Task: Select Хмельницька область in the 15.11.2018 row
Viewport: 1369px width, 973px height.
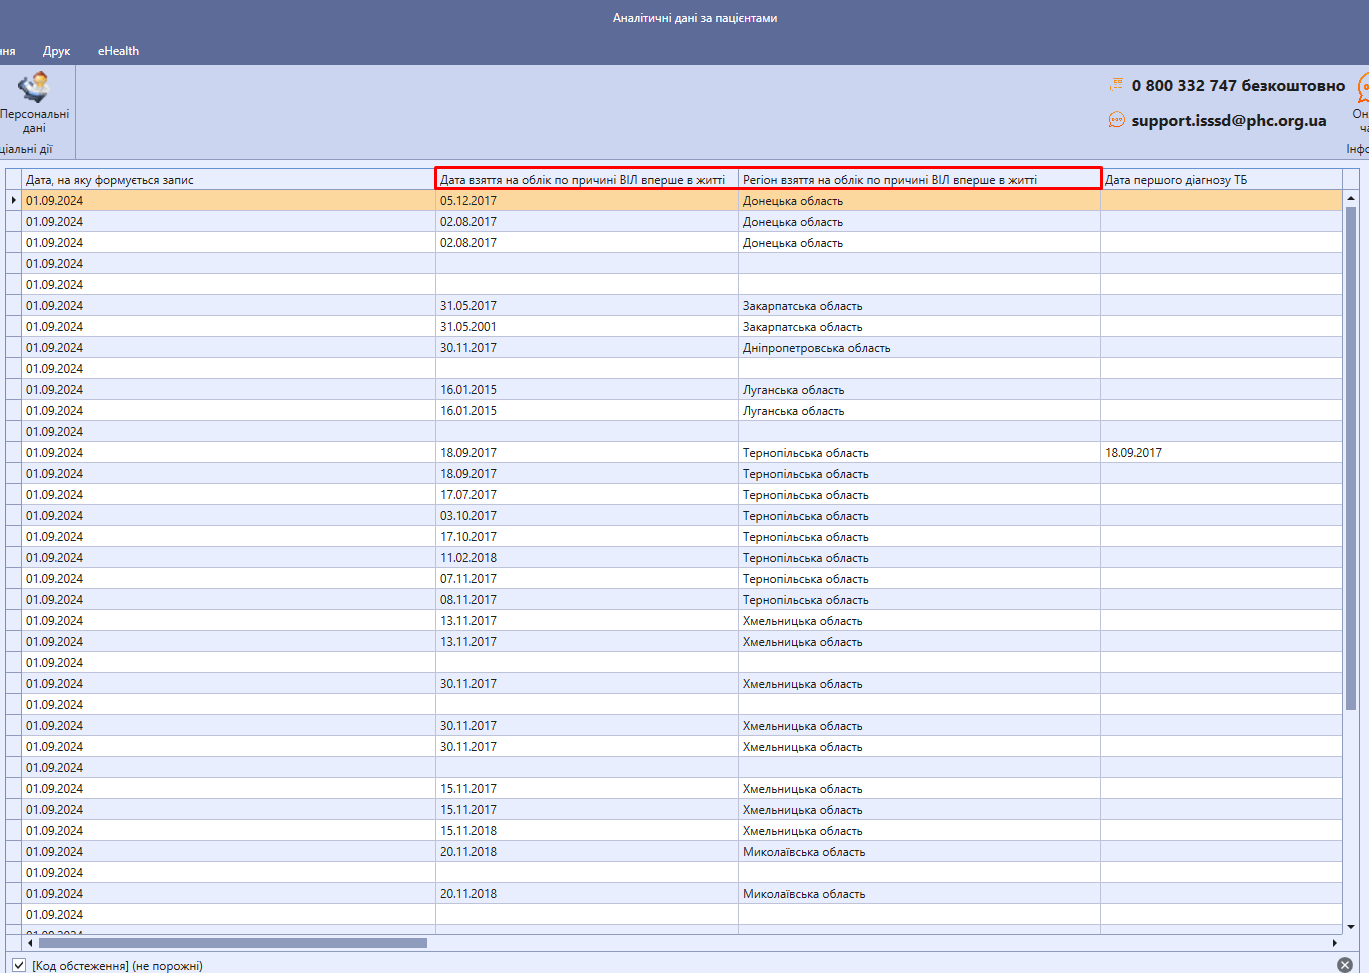Action: coord(919,831)
